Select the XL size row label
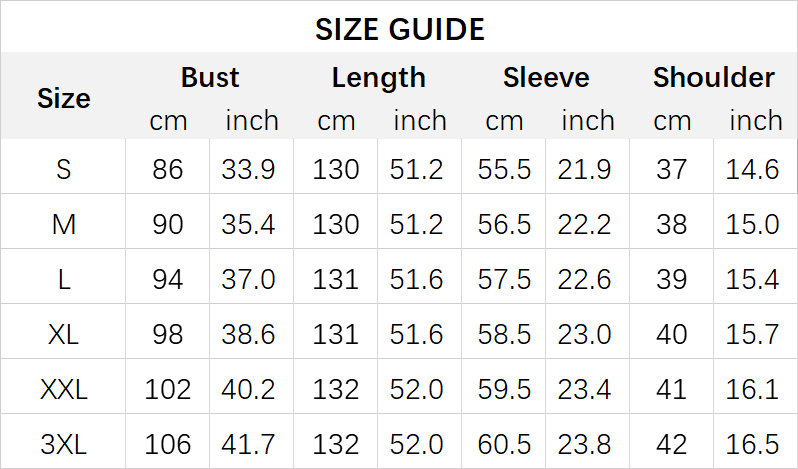Viewport: 798px width, 469px height. click(x=63, y=333)
